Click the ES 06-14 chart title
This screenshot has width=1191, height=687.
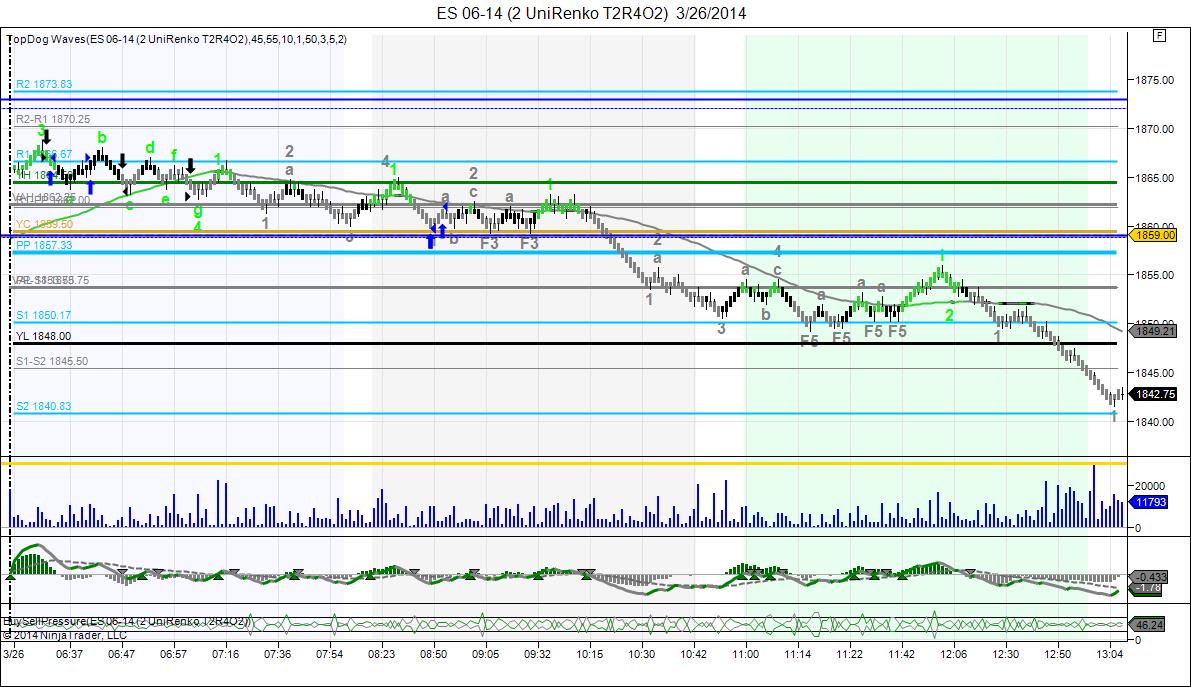591,13
